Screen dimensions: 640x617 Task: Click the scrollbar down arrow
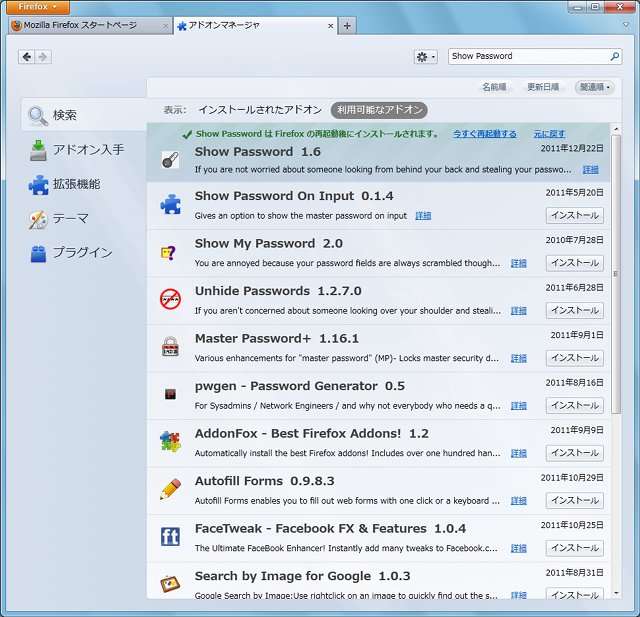click(616, 593)
